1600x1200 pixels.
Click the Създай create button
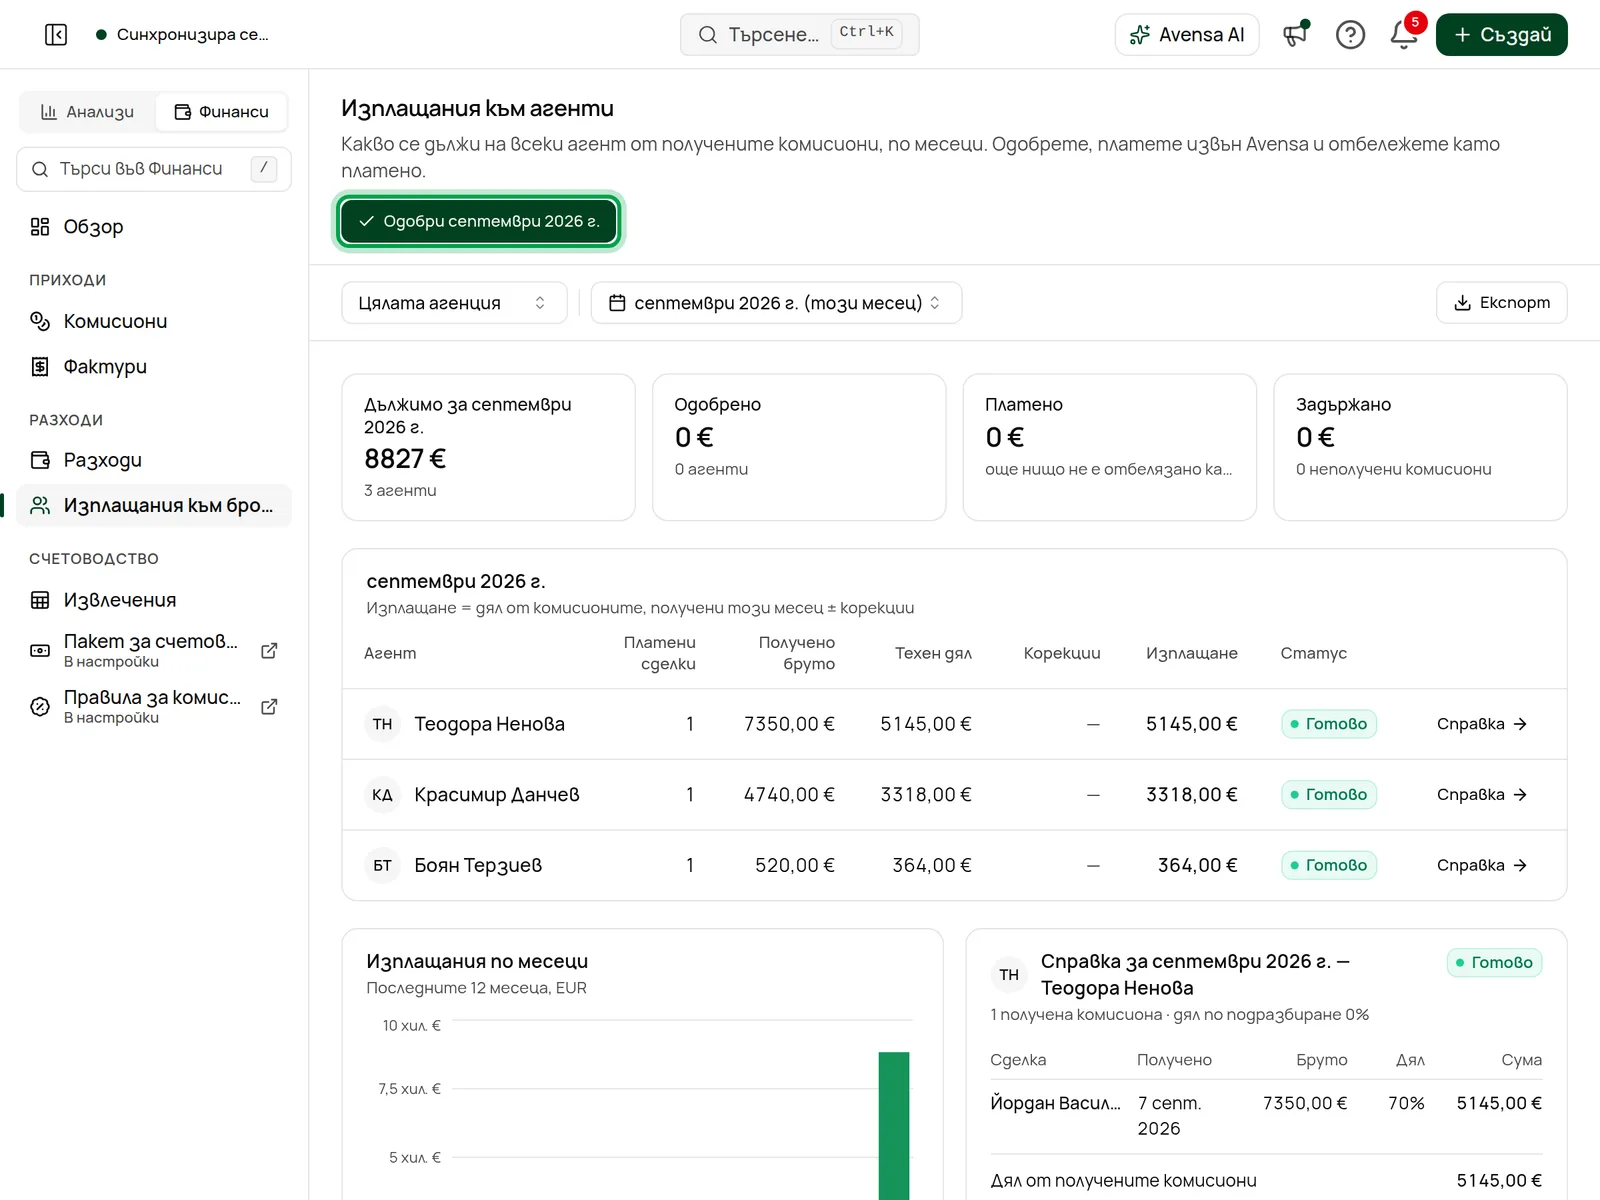(1502, 35)
